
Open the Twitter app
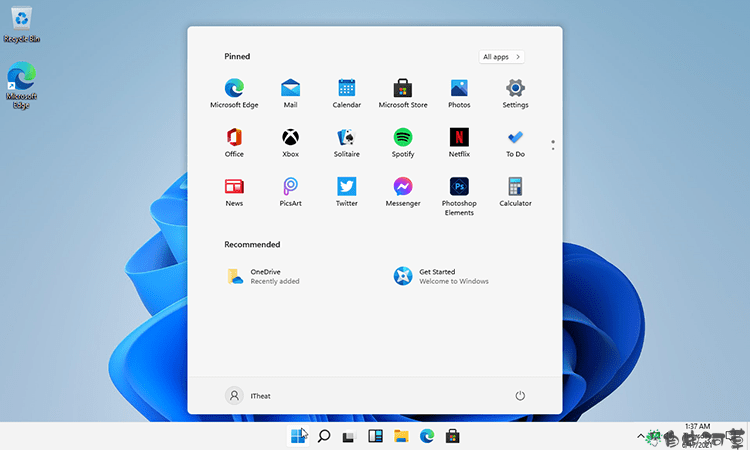click(x=346, y=192)
